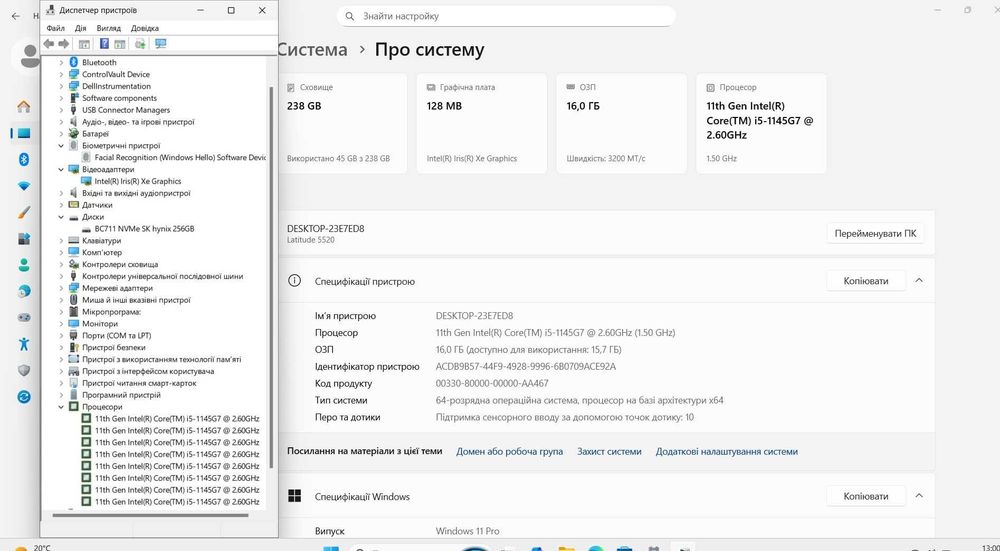Click search magnifier icon in Settings search box
Screen dimensions: 1000x551
349,16
